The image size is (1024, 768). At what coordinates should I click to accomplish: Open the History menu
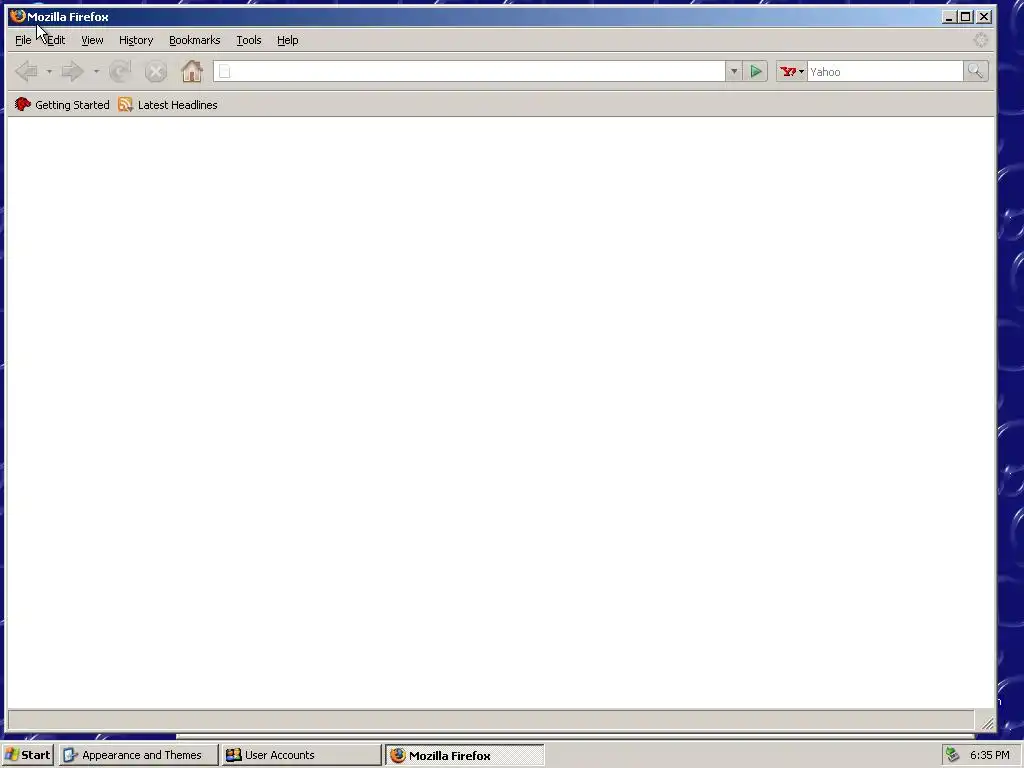point(136,40)
